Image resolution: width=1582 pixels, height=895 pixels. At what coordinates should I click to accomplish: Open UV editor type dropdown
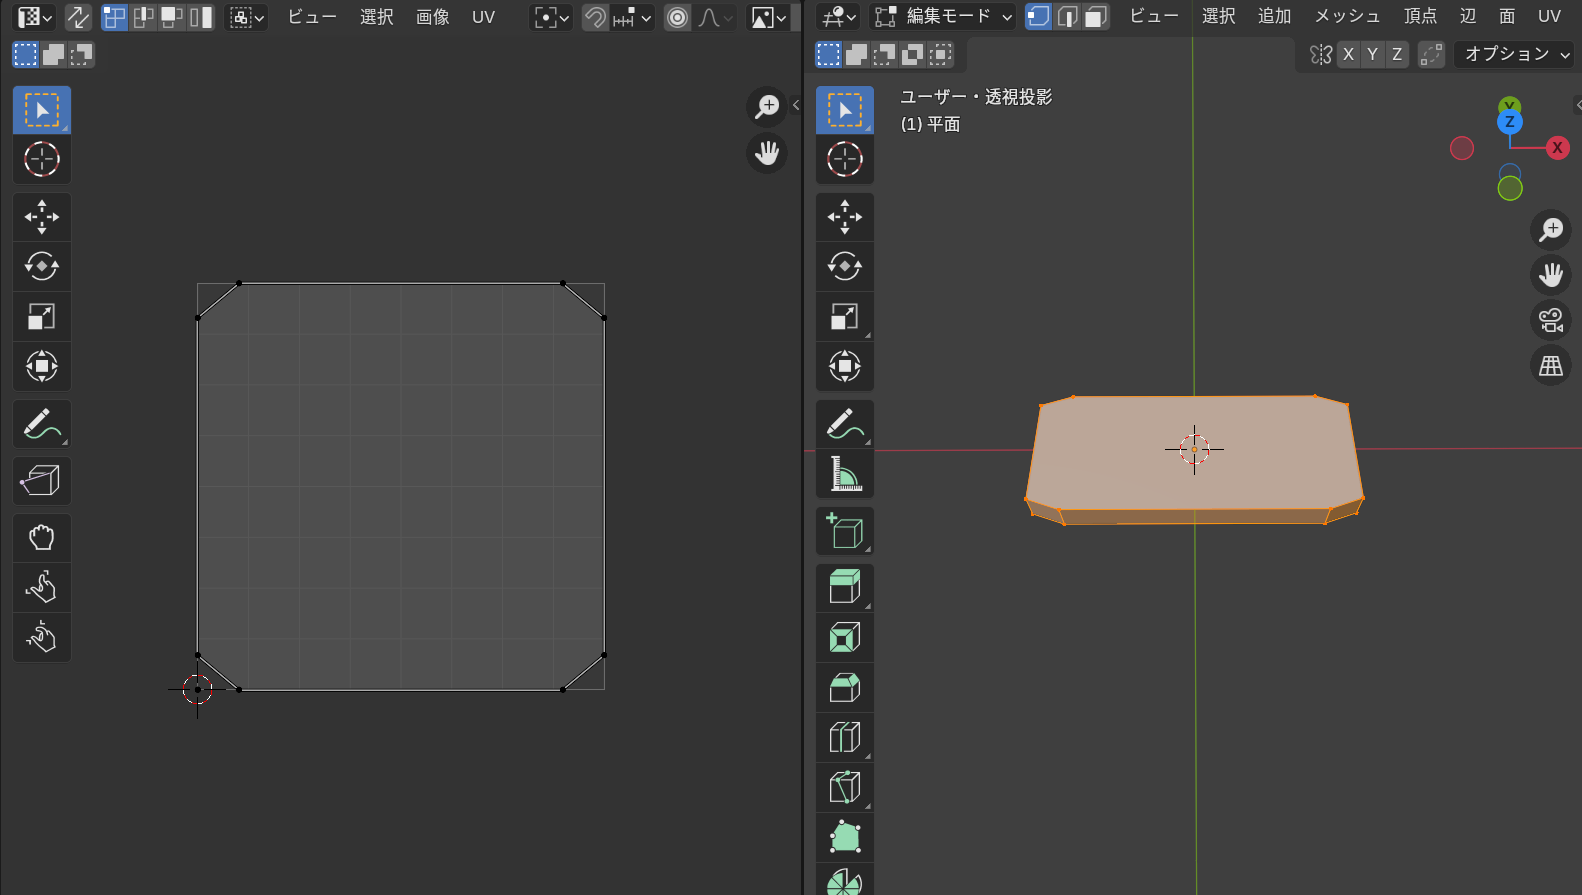[35, 17]
